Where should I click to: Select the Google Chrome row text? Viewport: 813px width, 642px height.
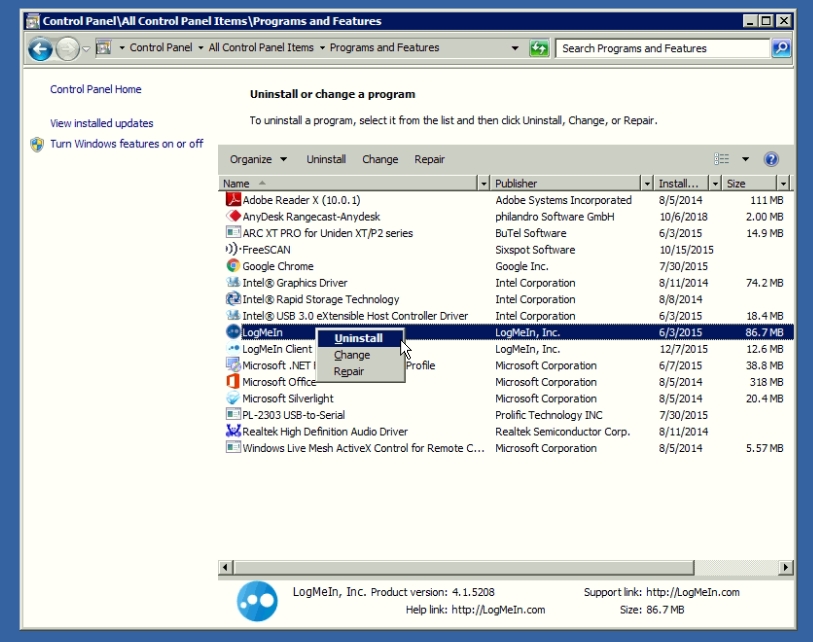(x=278, y=266)
